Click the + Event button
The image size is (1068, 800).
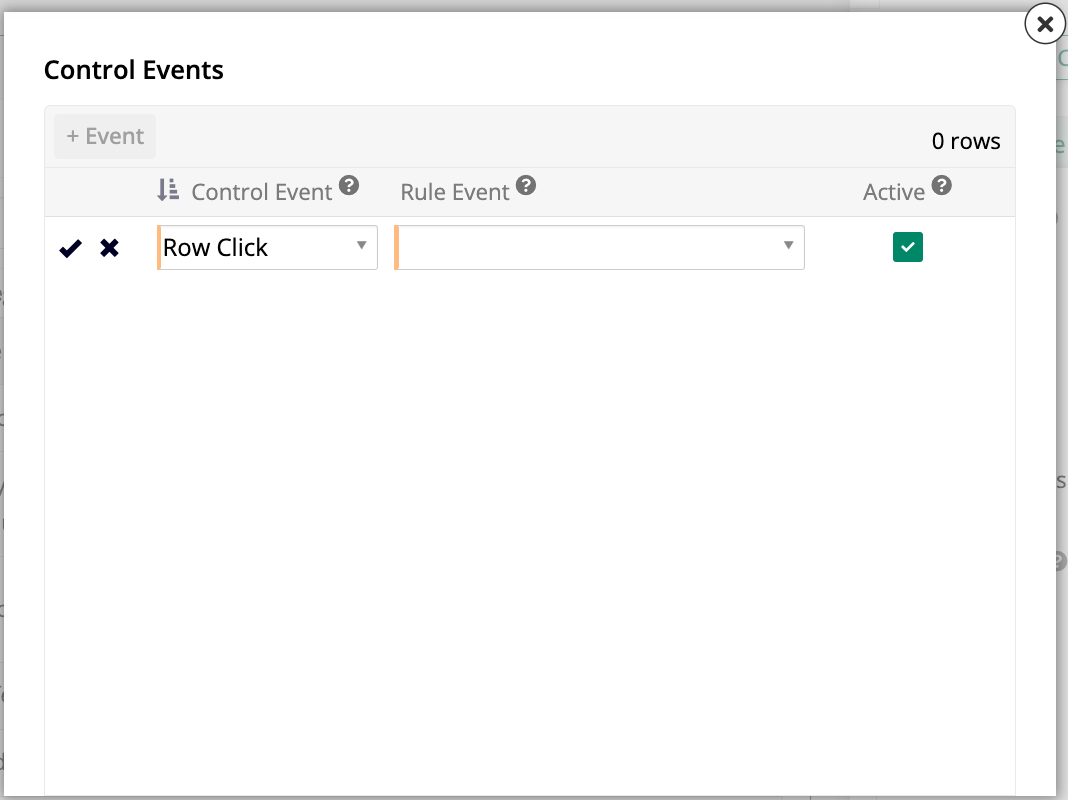point(105,136)
